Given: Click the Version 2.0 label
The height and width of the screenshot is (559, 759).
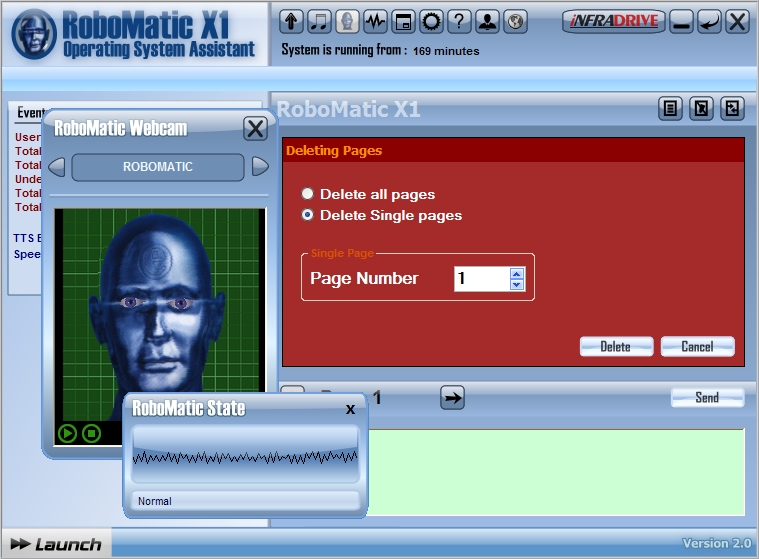Looking at the screenshot, I should click(716, 544).
